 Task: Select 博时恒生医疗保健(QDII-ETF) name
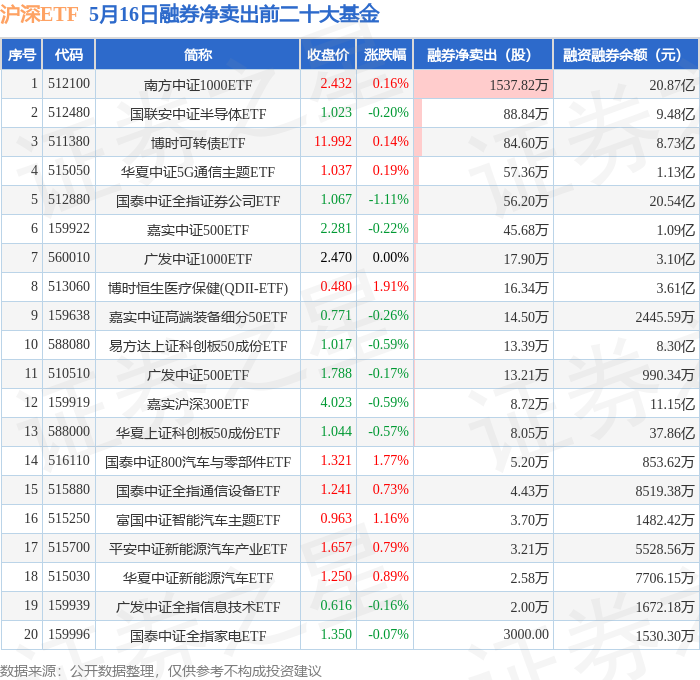(x=198, y=288)
